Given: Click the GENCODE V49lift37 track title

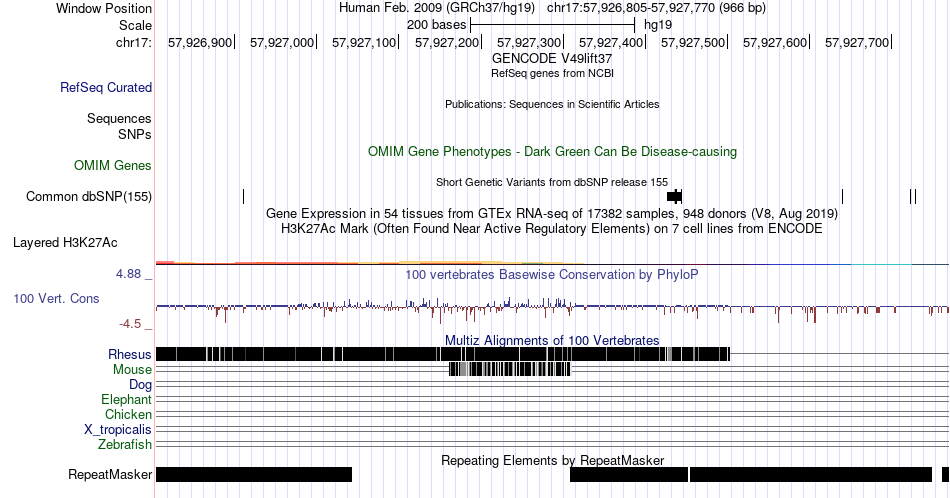Looking at the screenshot, I should [552, 59].
